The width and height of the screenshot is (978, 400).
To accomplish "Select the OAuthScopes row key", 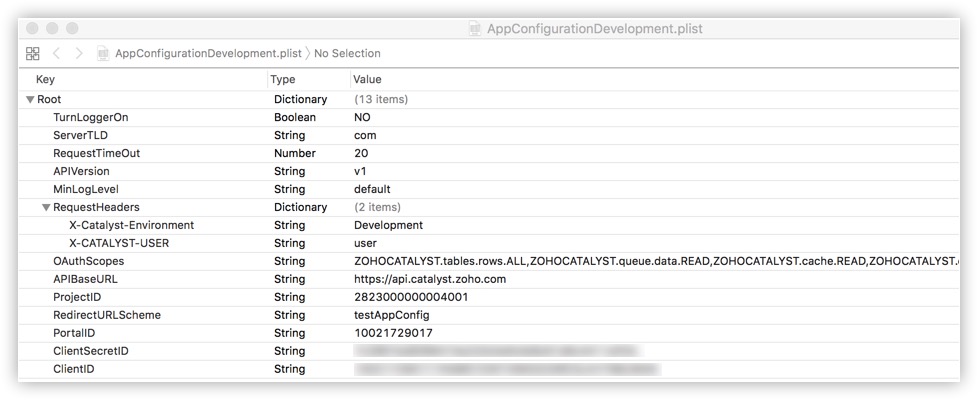I will click(88, 262).
